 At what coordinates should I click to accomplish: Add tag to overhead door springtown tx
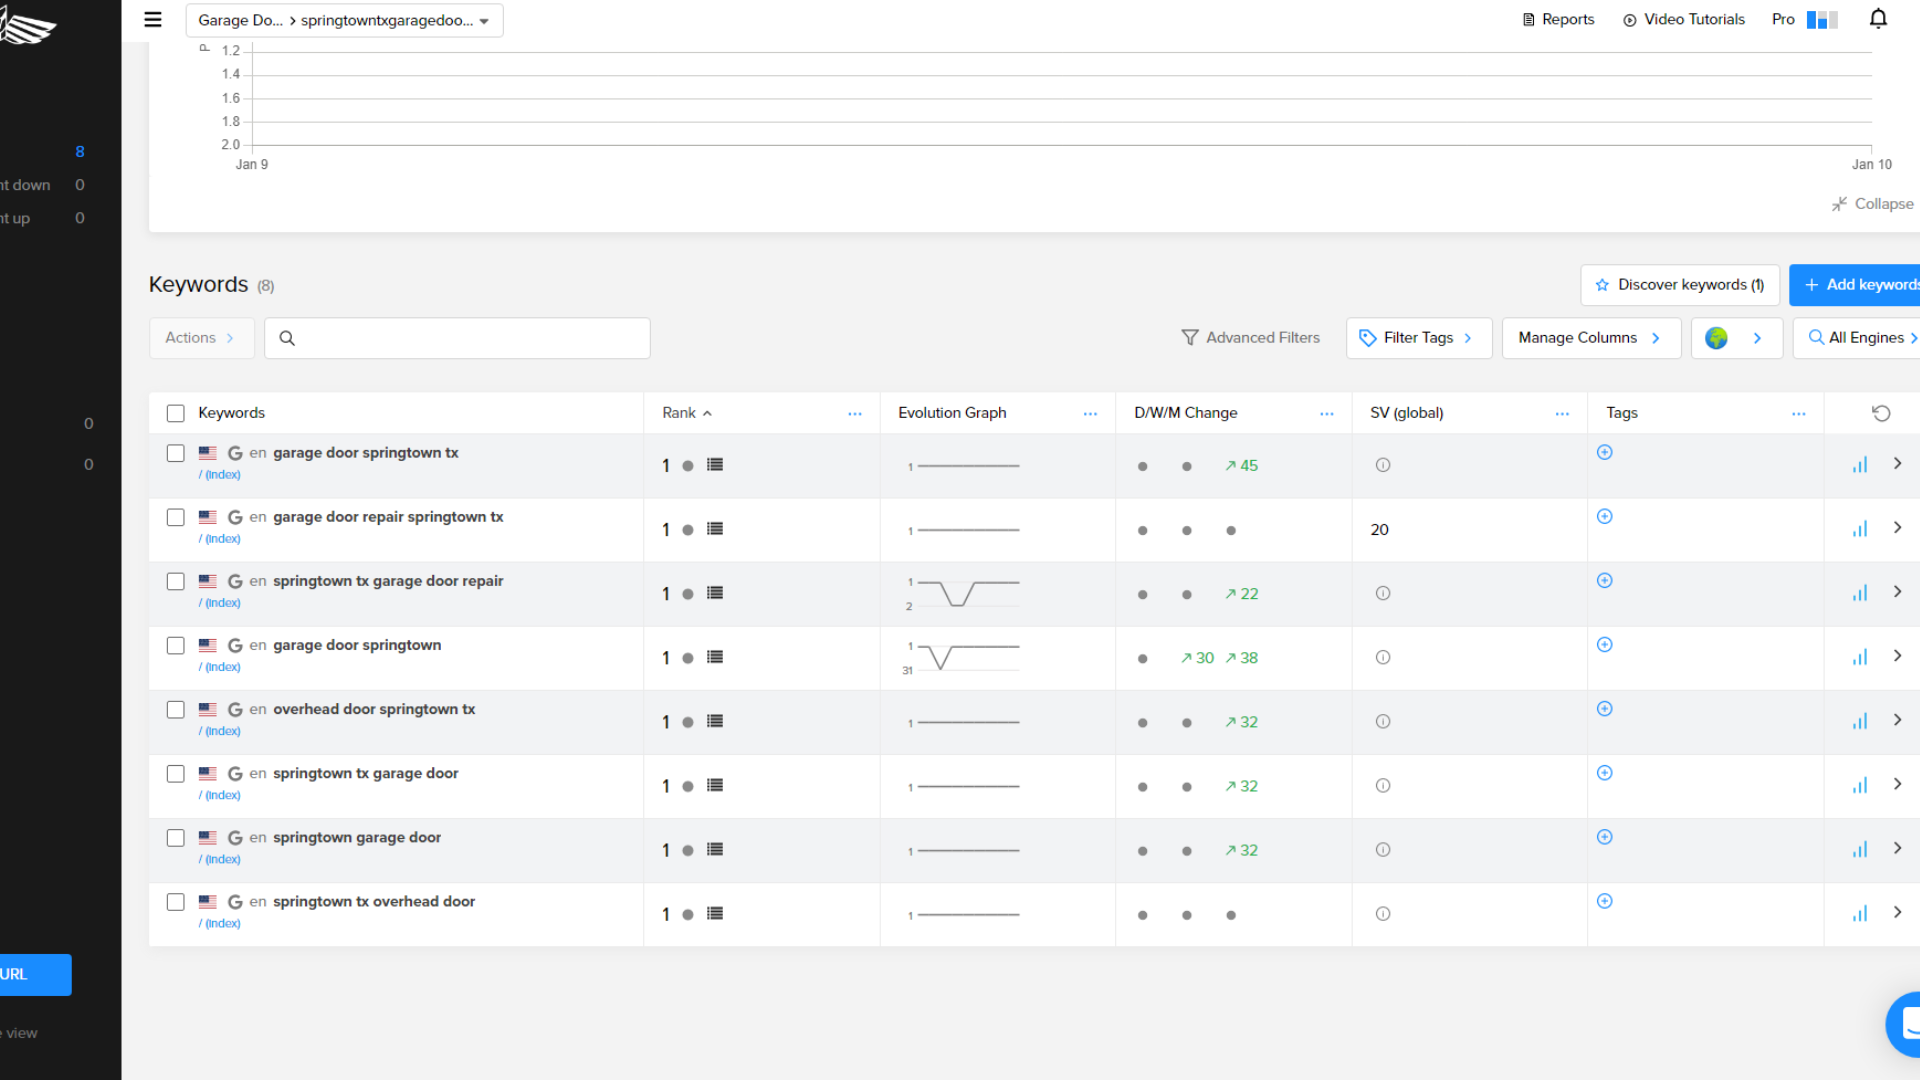1605,708
